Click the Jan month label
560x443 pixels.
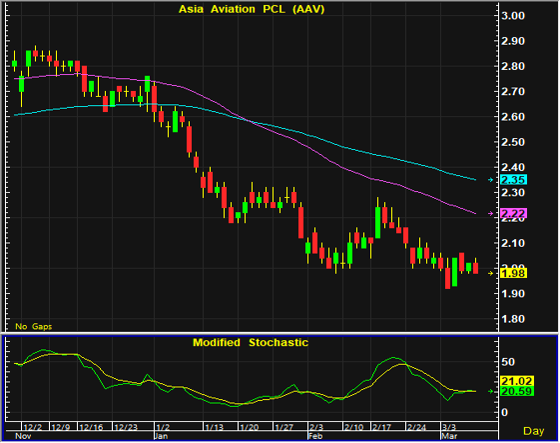[161, 436]
